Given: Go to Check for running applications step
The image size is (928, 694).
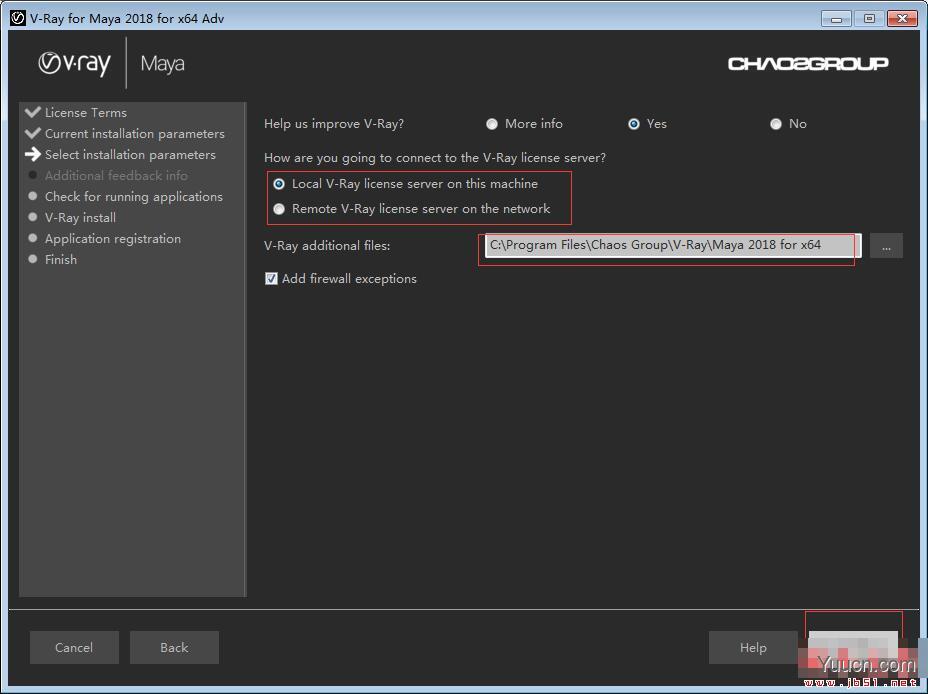Looking at the screenshot, I should pyautogui.click(x=133, y=196).
